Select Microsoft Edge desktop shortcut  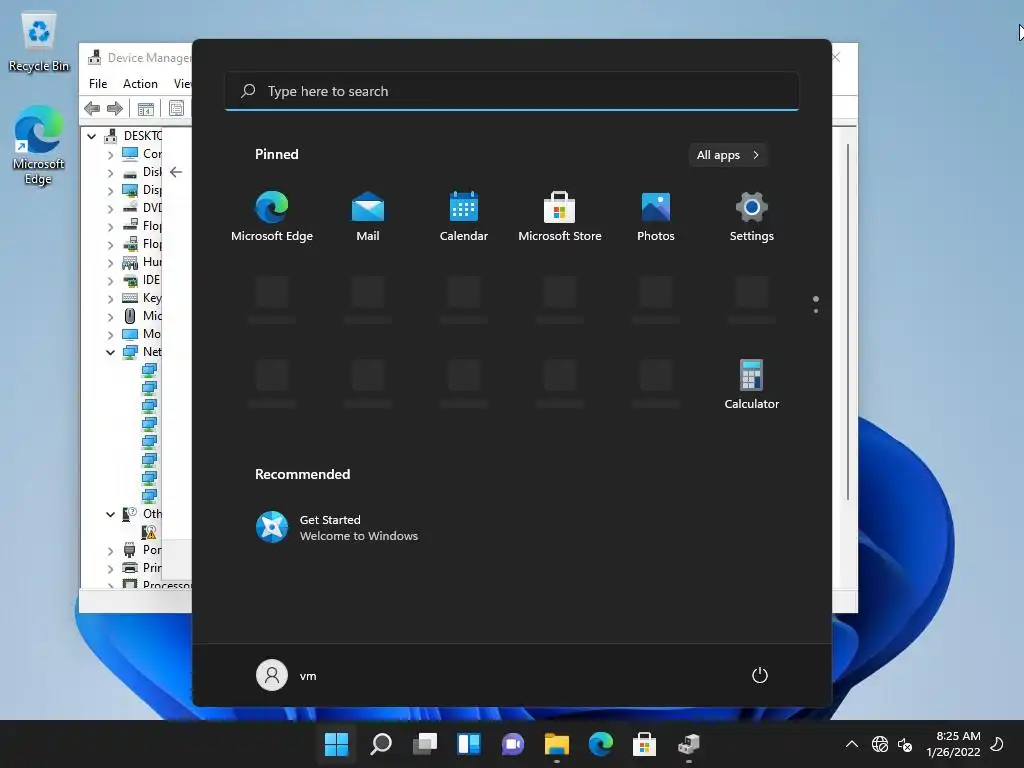pos(39,146)
